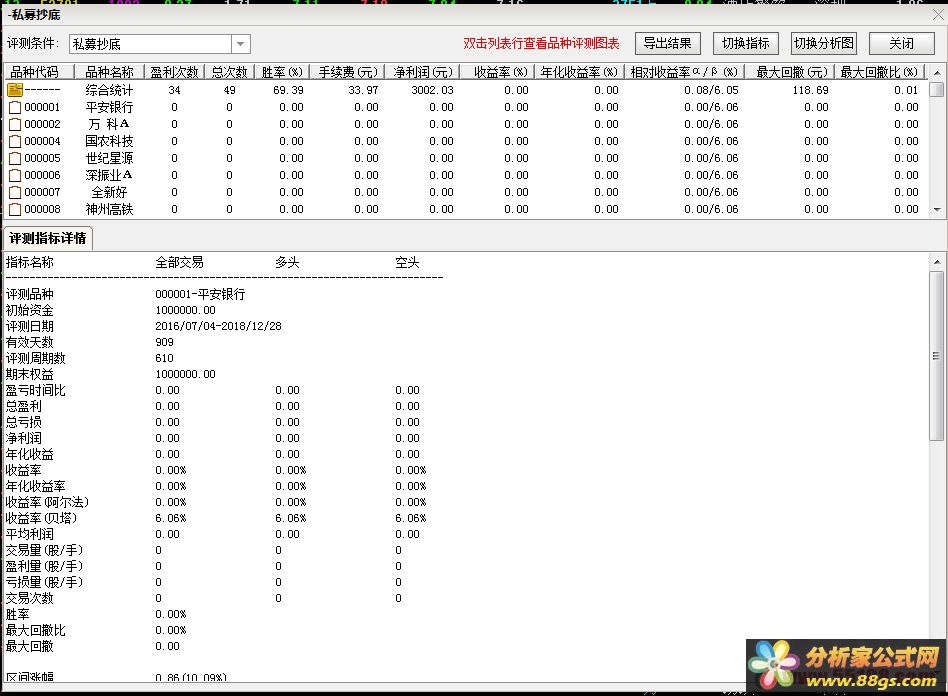Click the details panel scroll-up arrow

937,262
